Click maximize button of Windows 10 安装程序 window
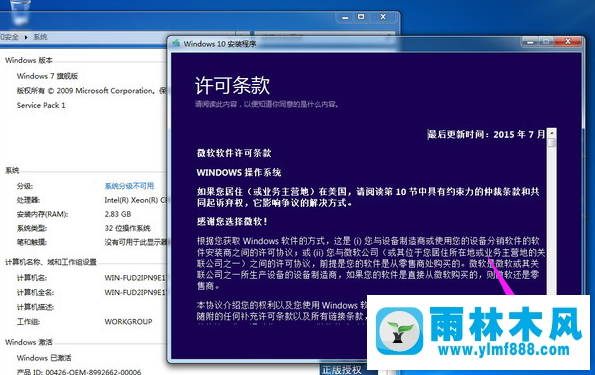The height and width of the screenshot is (375, 595). pos(547,41)
